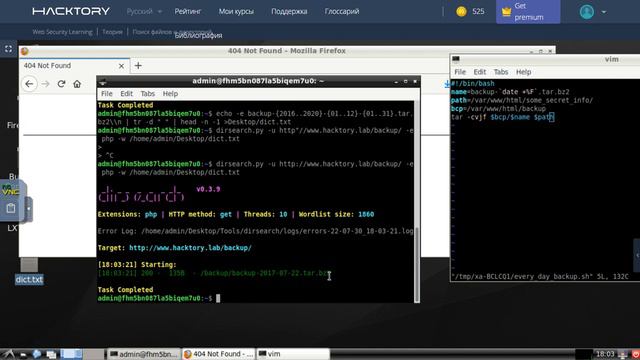Click the Target URL in terminal
The width and height of the screenshot is (640, 360).
tap(190, 248)
